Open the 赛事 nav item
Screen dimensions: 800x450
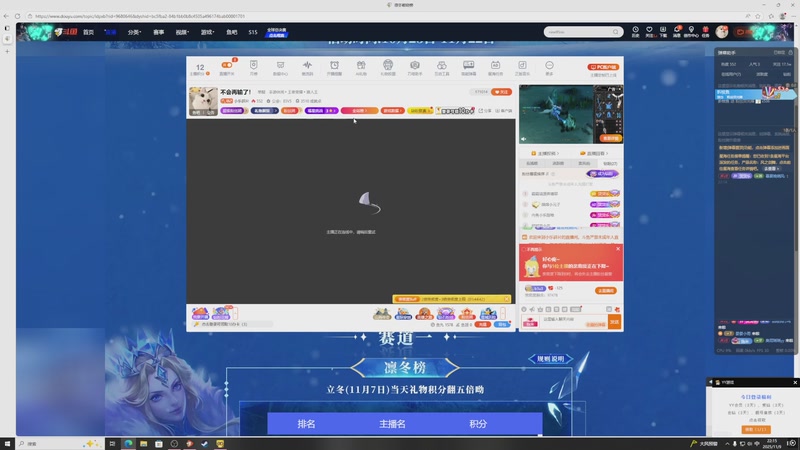pyautogui.click(x=159, y=32)
